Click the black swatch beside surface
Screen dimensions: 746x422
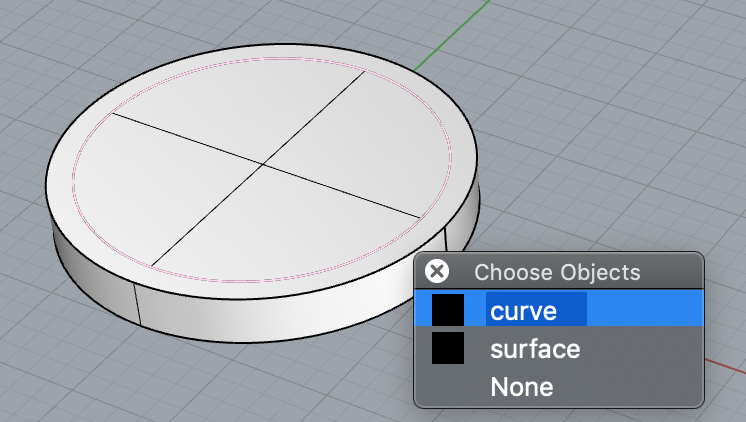coord(448,348)
